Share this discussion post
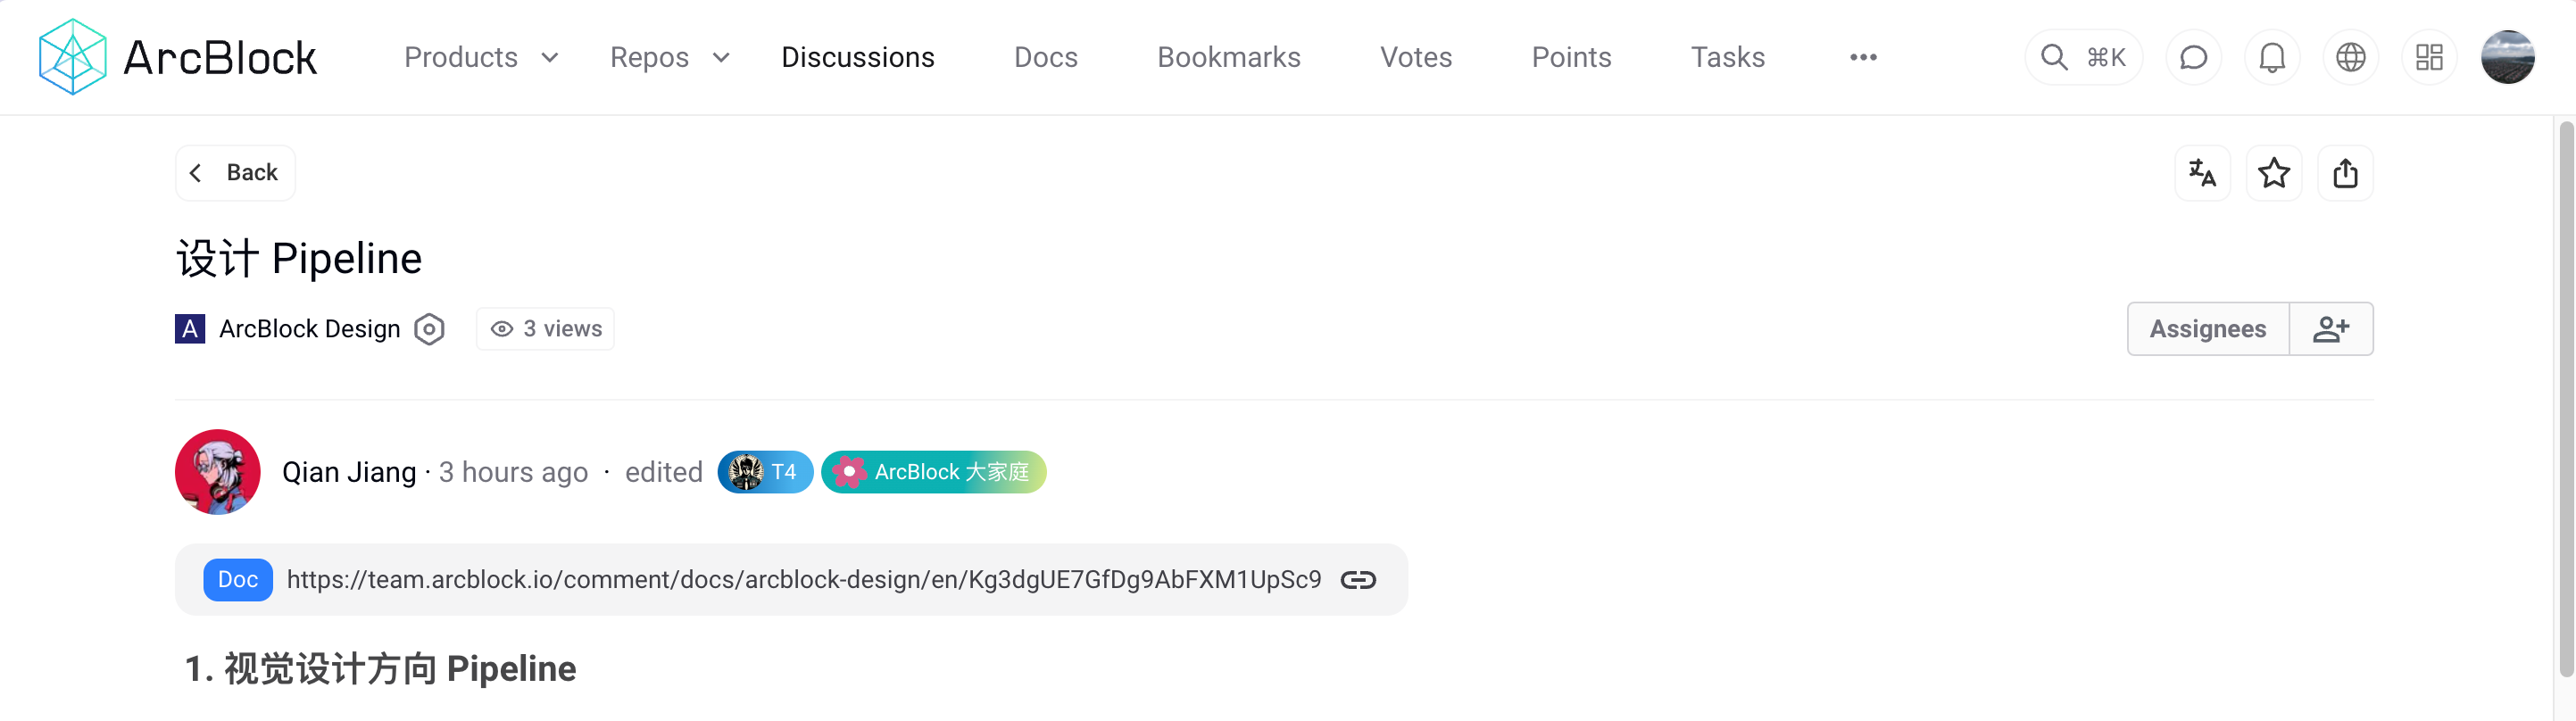 pyautogui.click(x=2345, y=173)
